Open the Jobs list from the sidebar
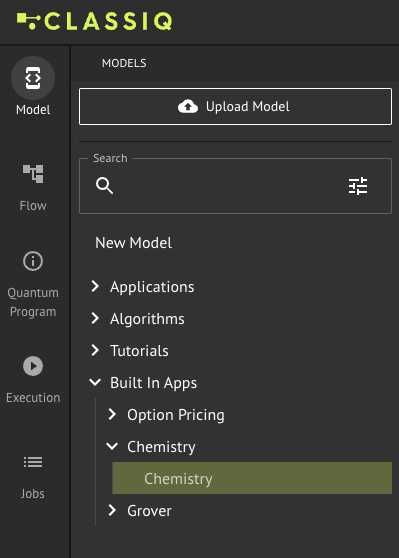The width and height of the screenshot is (399, 558). pyautogui.click(x=33, y=478)
